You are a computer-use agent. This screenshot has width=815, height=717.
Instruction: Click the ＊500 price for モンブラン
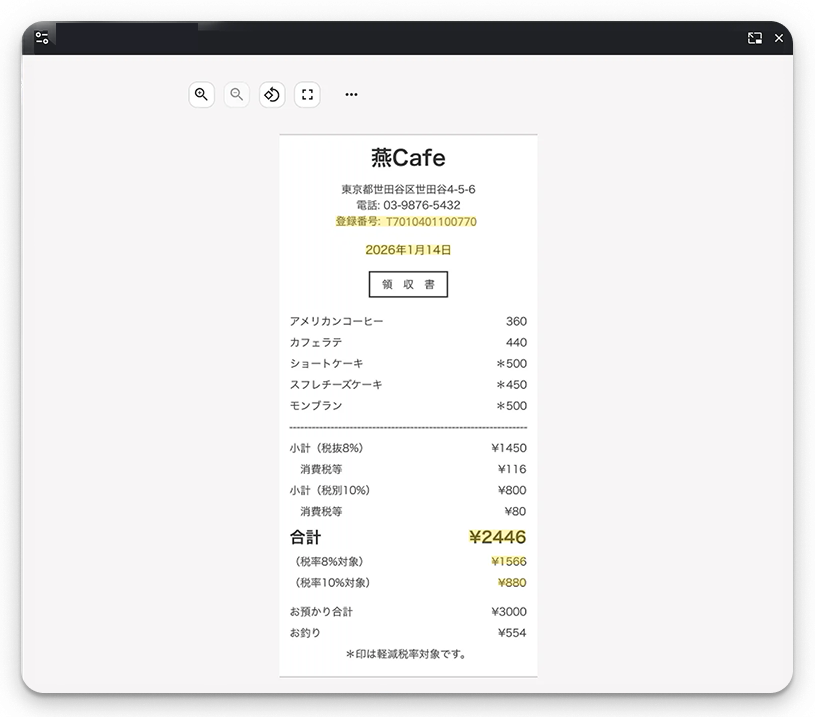click(x=511, y=406)
